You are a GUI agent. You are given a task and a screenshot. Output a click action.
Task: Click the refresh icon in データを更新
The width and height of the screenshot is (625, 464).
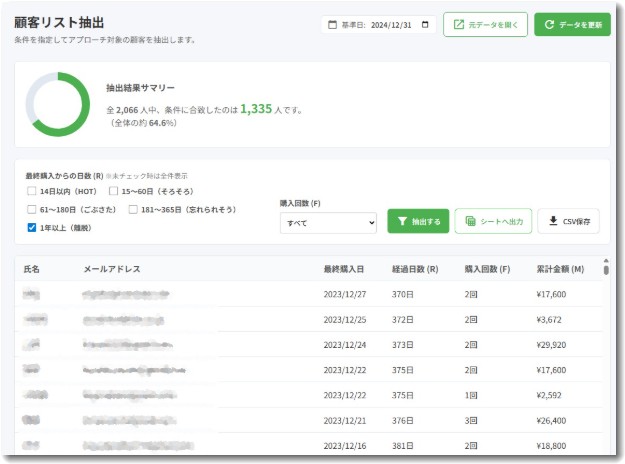click(x=549, y=25)
